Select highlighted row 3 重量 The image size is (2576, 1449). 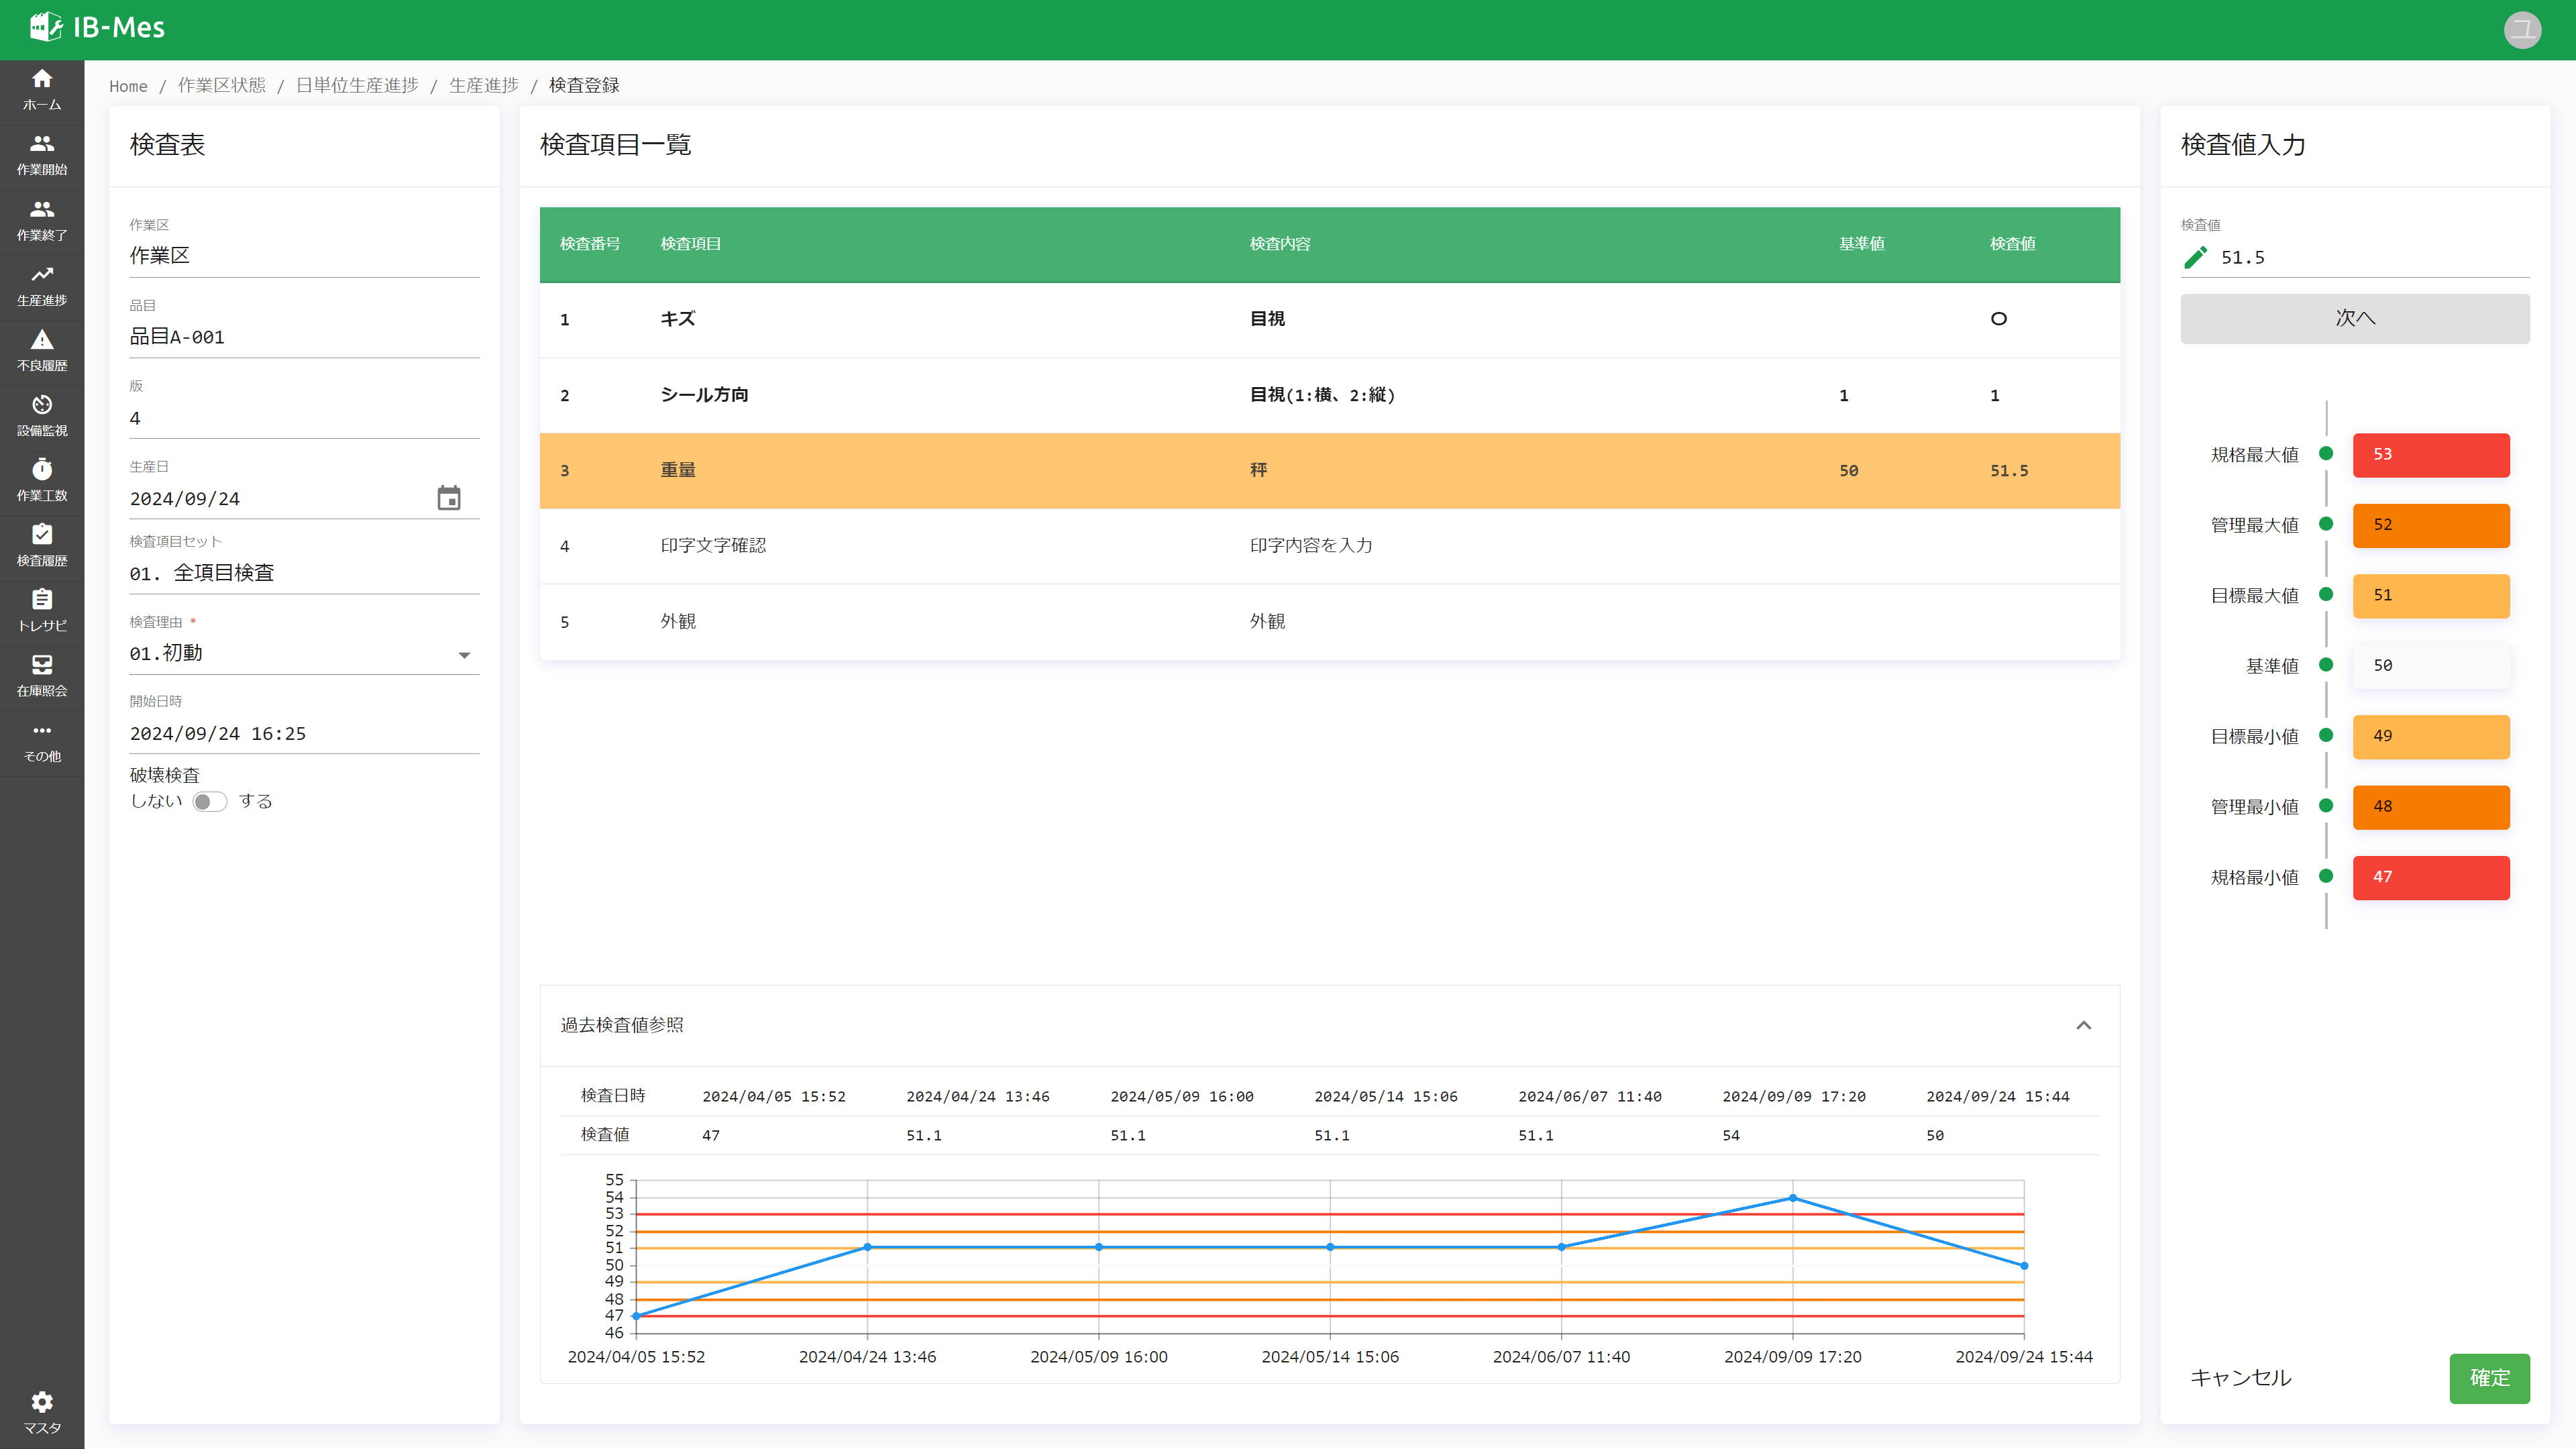click(x=1329, y=470)
